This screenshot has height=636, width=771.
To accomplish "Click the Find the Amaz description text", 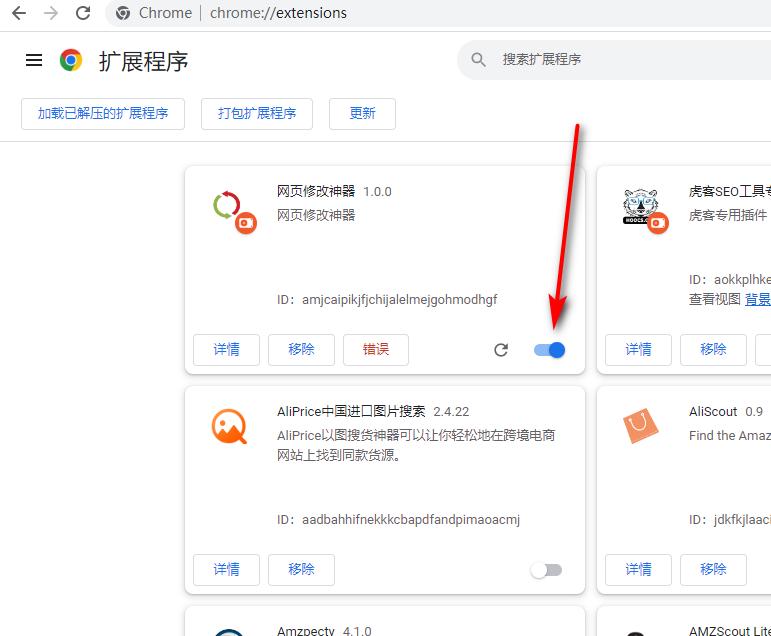I will click(x=730, y=435).
